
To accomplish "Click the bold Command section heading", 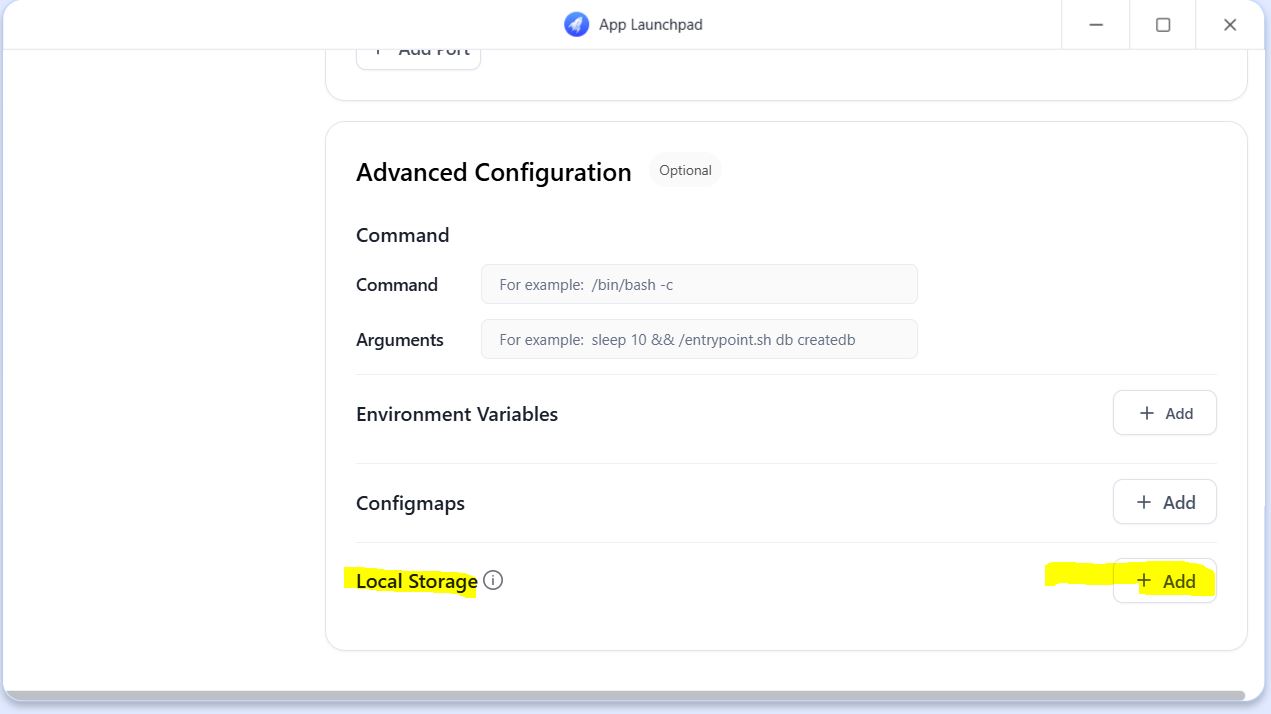I will point(402,235).
